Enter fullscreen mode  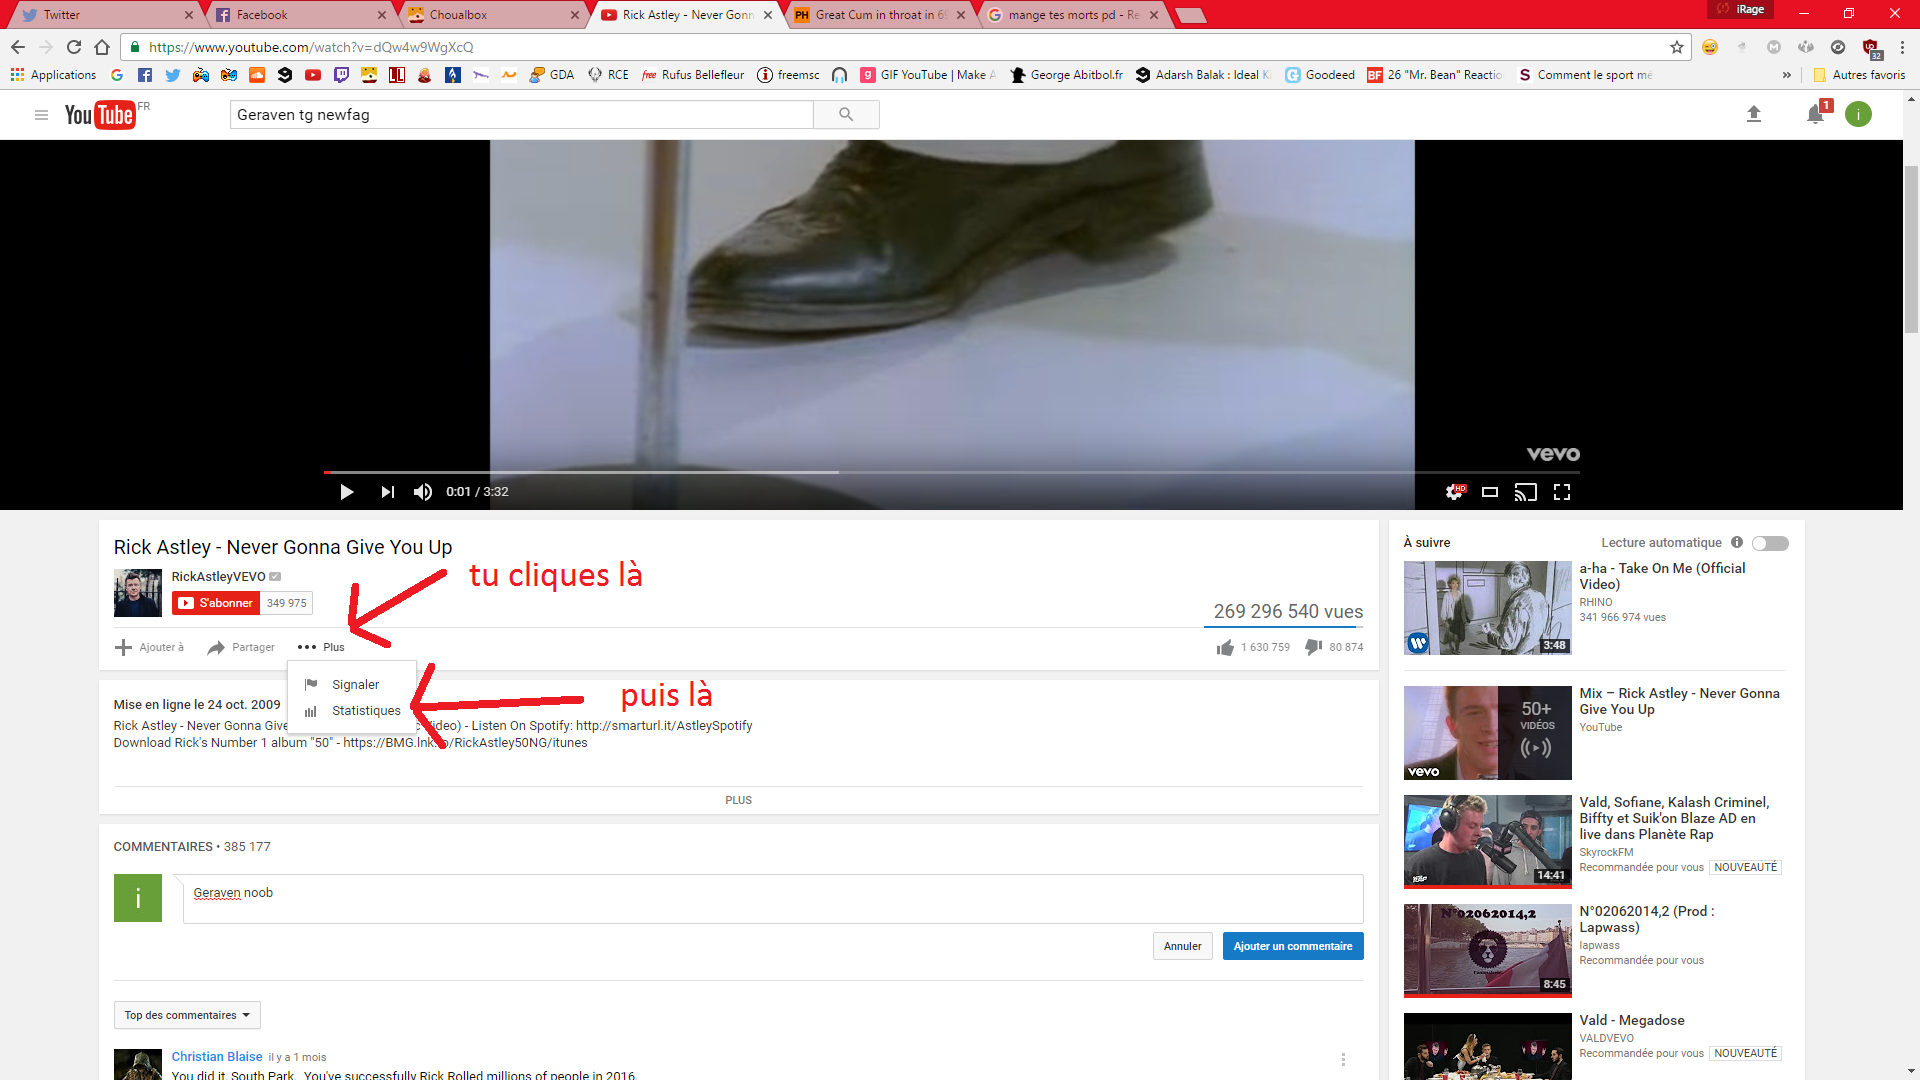(x=1562, y=492)
